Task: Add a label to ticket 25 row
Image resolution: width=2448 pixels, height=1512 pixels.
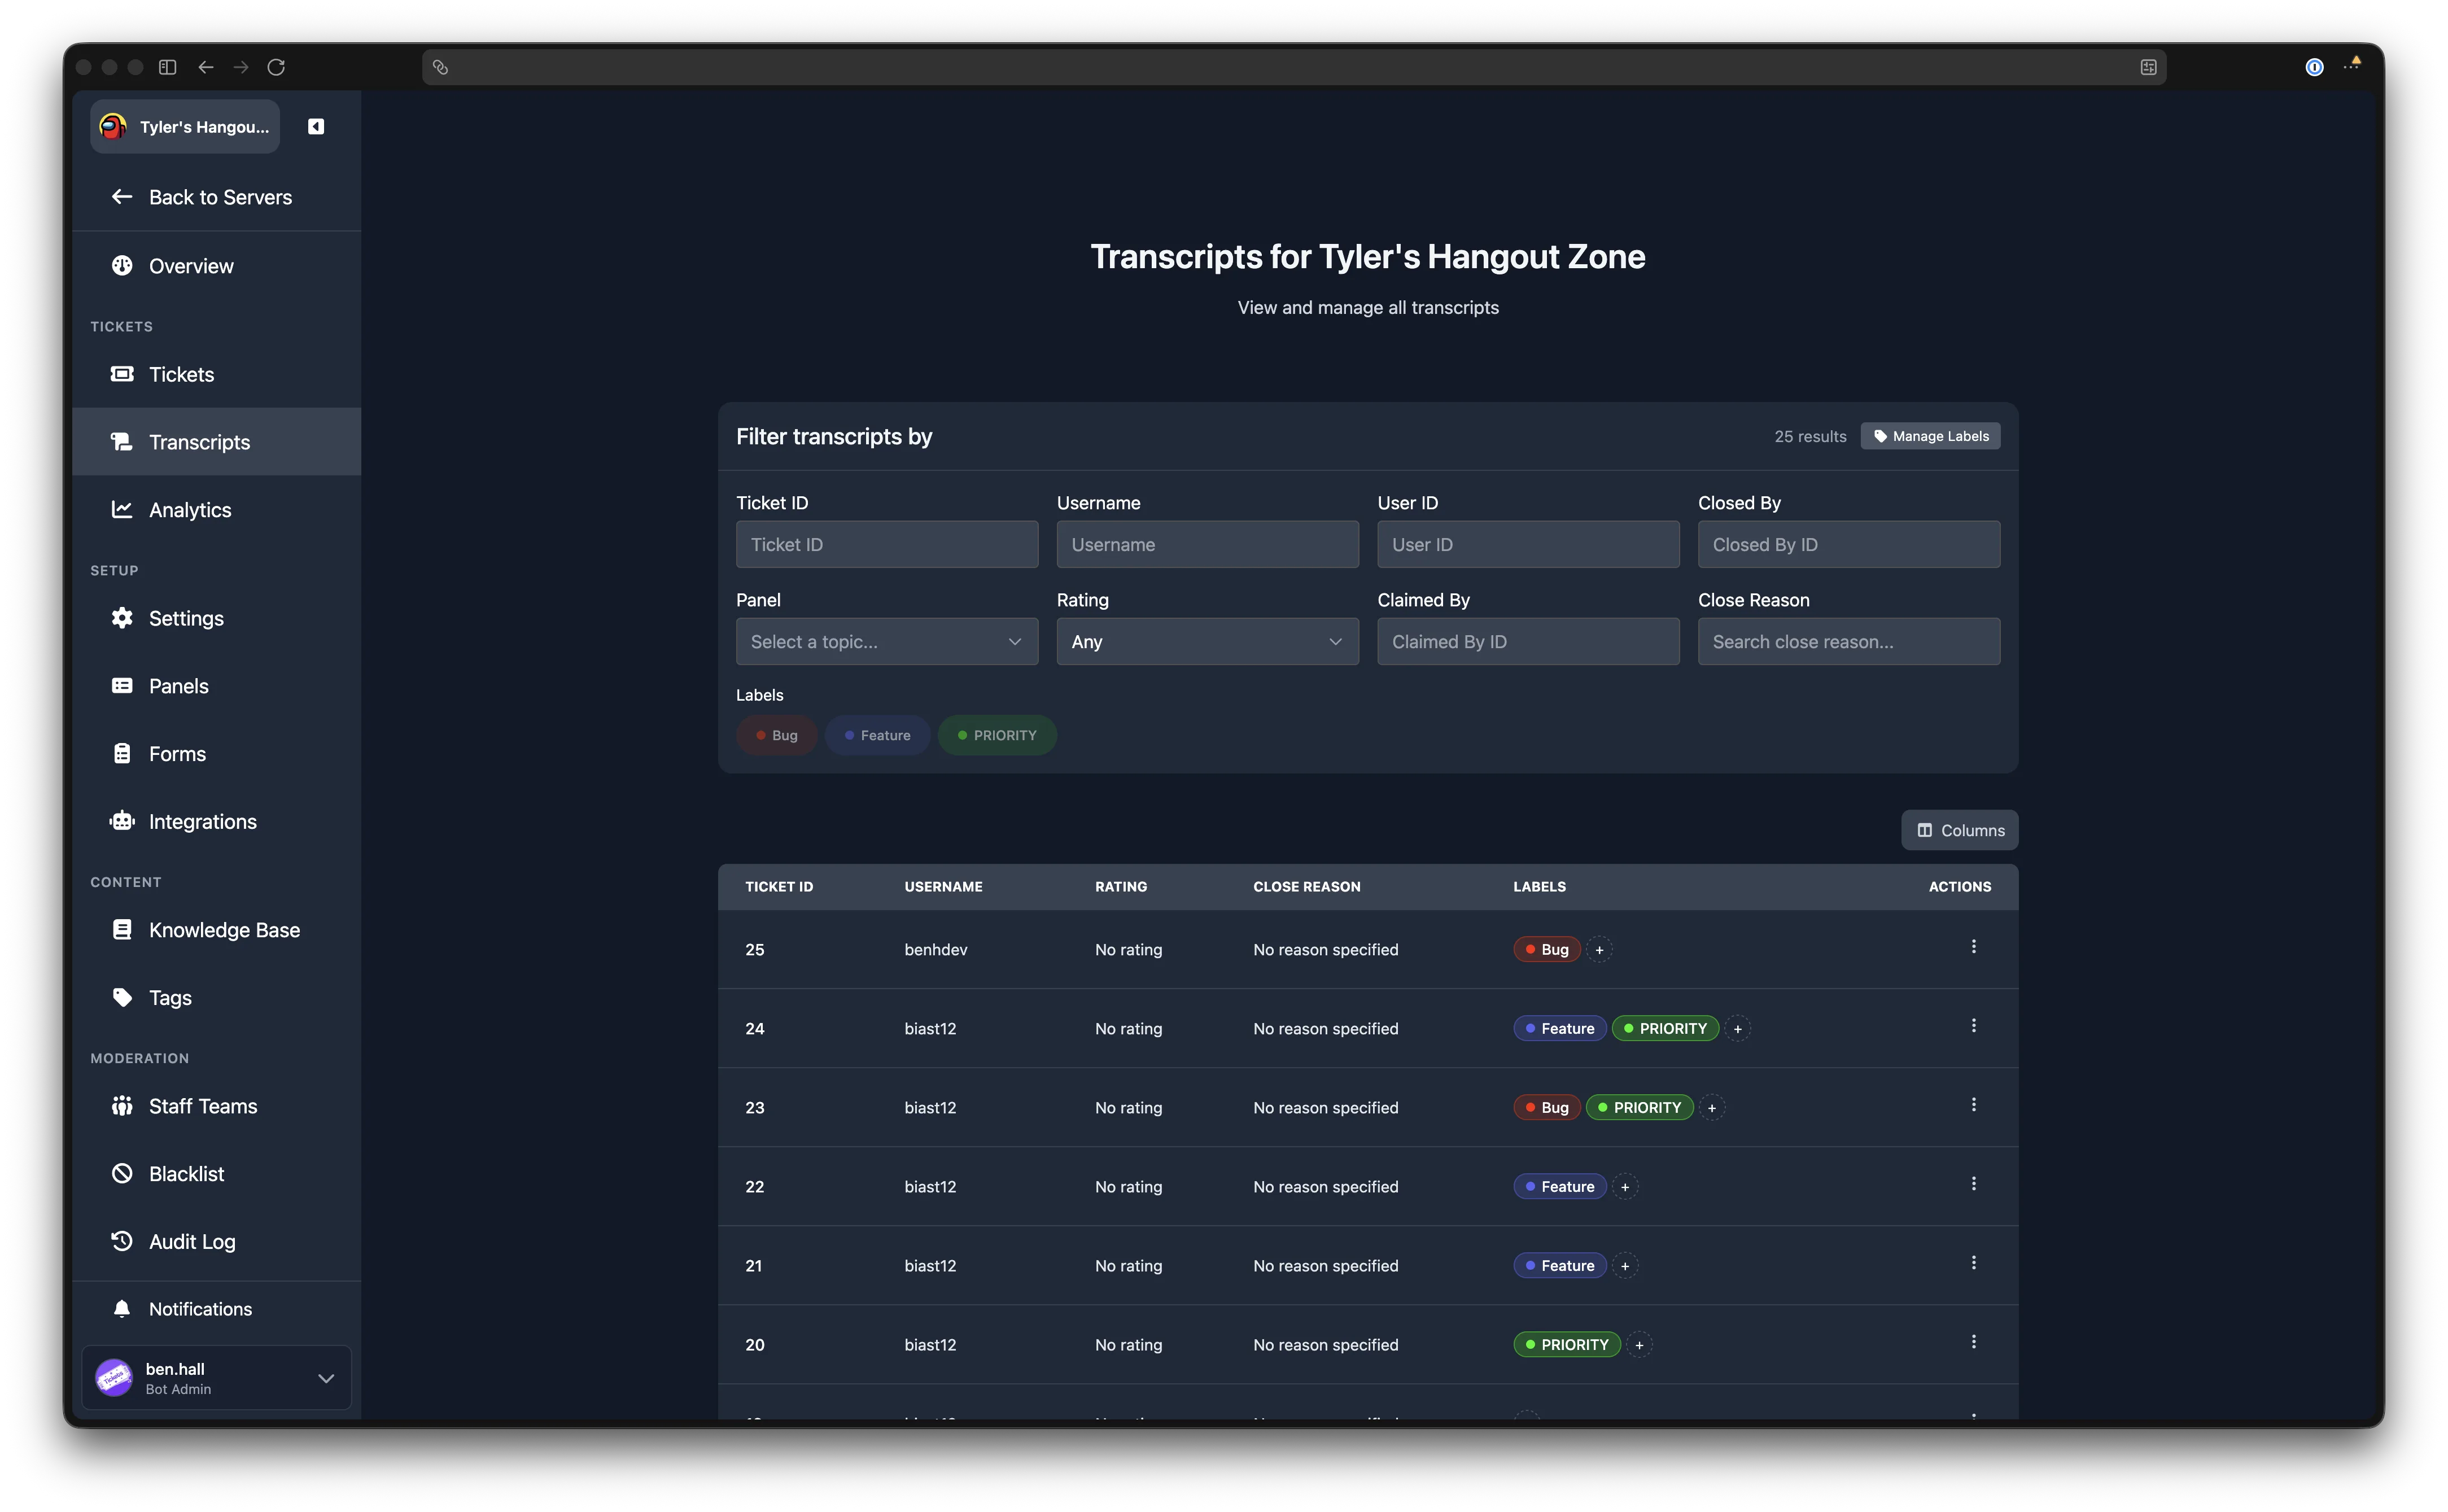Action: coord(1599,949)
